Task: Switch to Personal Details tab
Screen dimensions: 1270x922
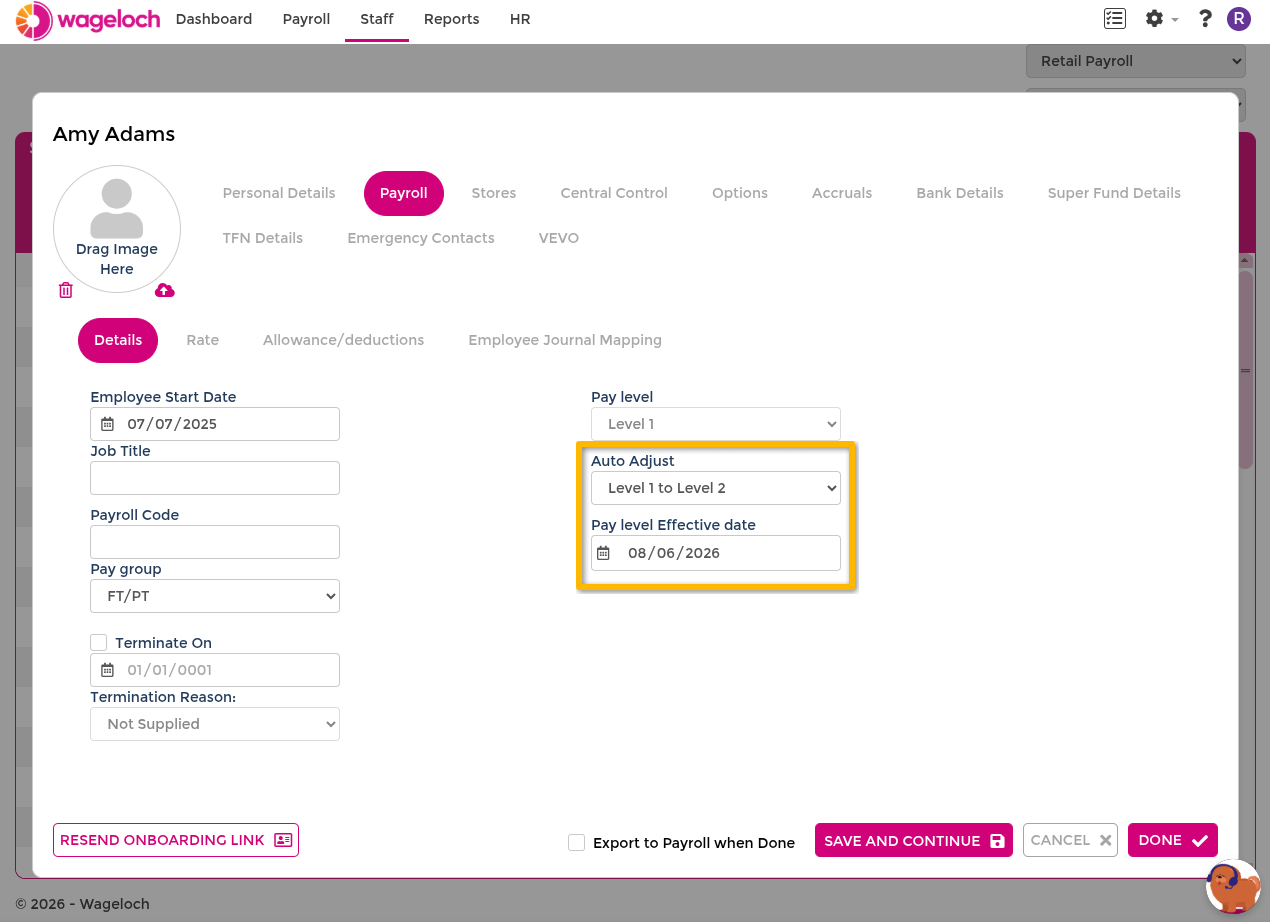Action: (x=279, y=193)
